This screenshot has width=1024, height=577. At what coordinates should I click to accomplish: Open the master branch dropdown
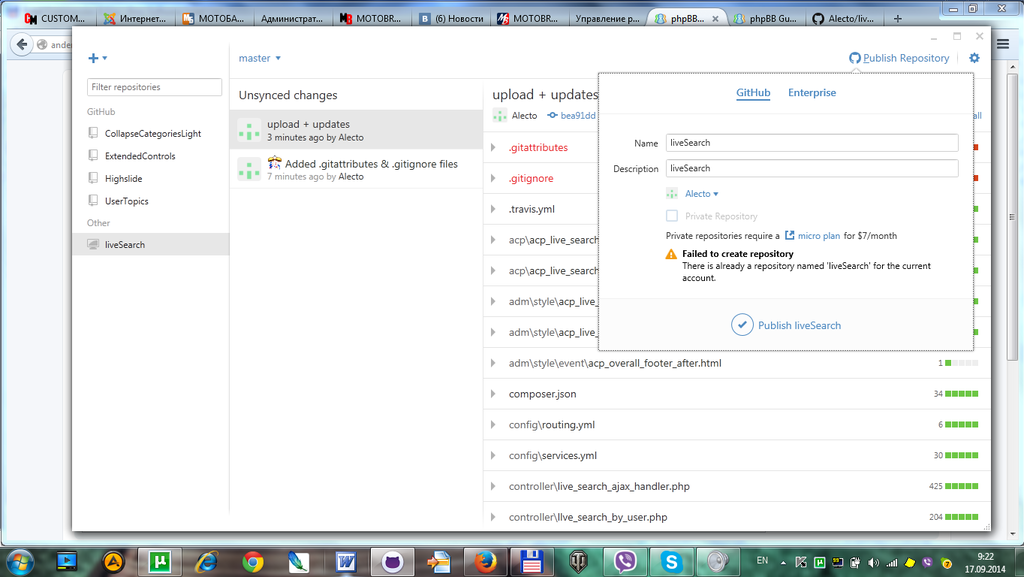260,58
